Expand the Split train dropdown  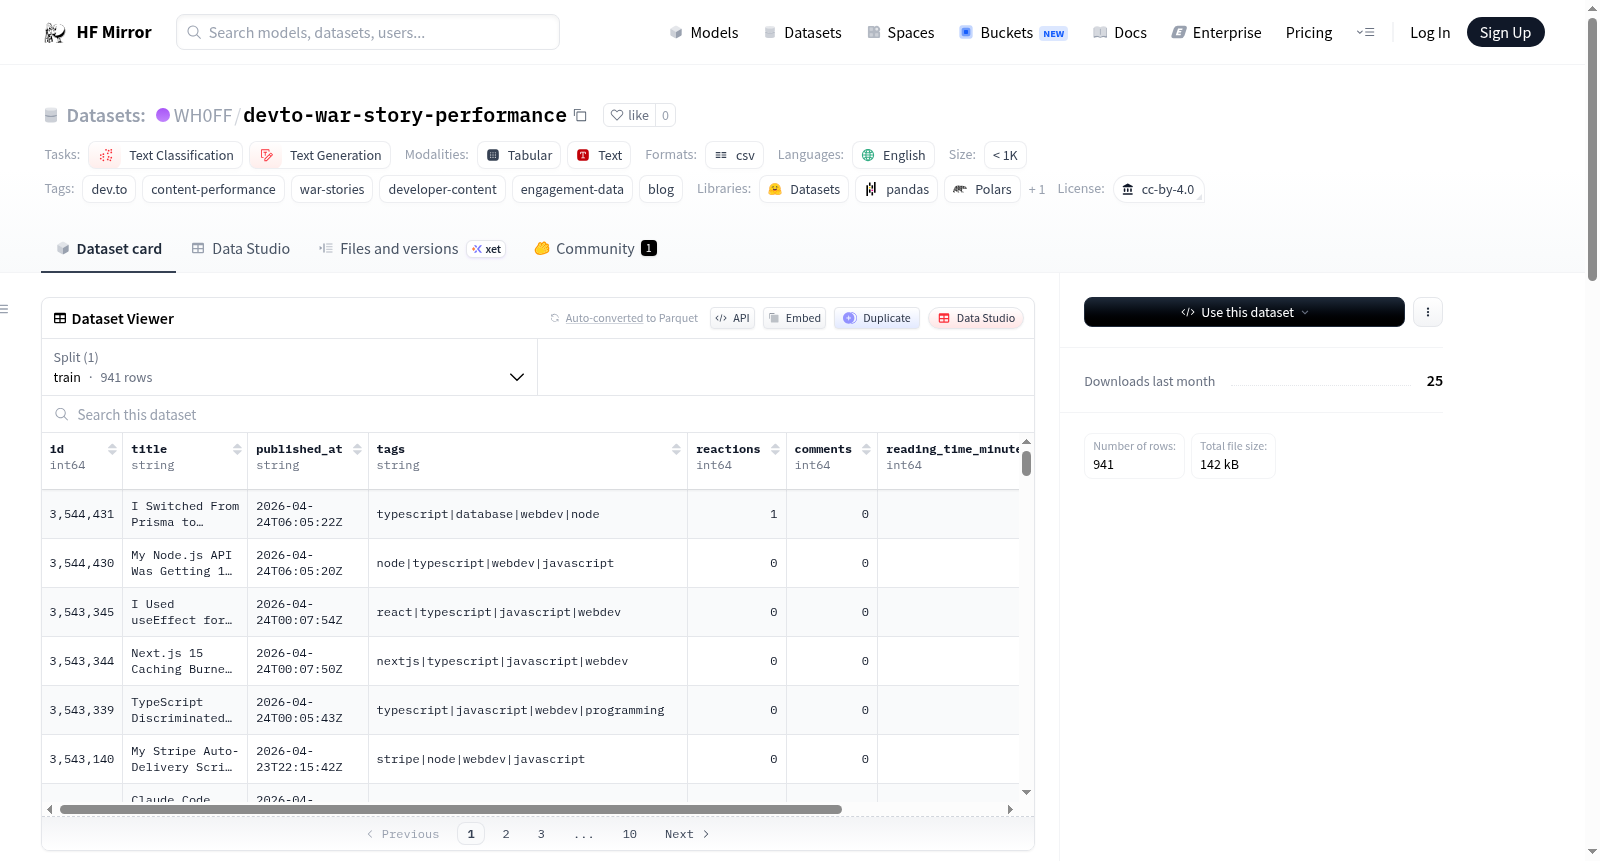[x=289, y=367]
